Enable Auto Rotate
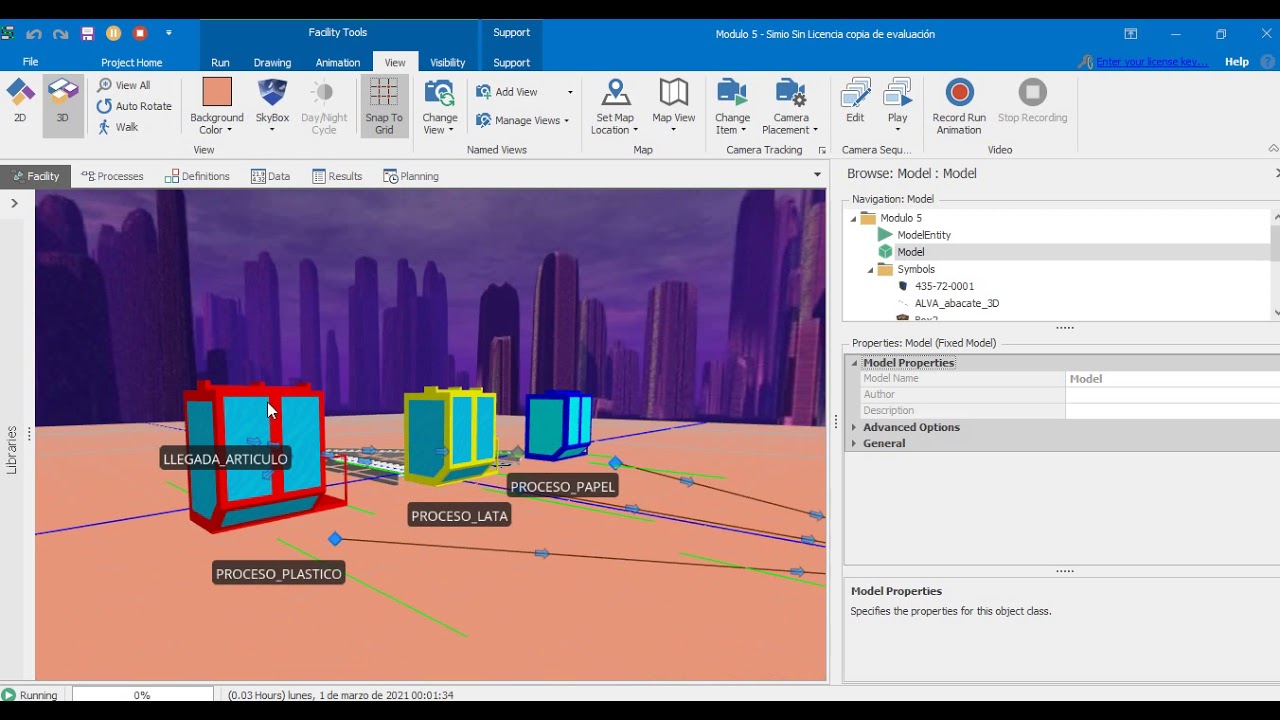Viewport: 1280px width, 720px height. coord(134,106)
